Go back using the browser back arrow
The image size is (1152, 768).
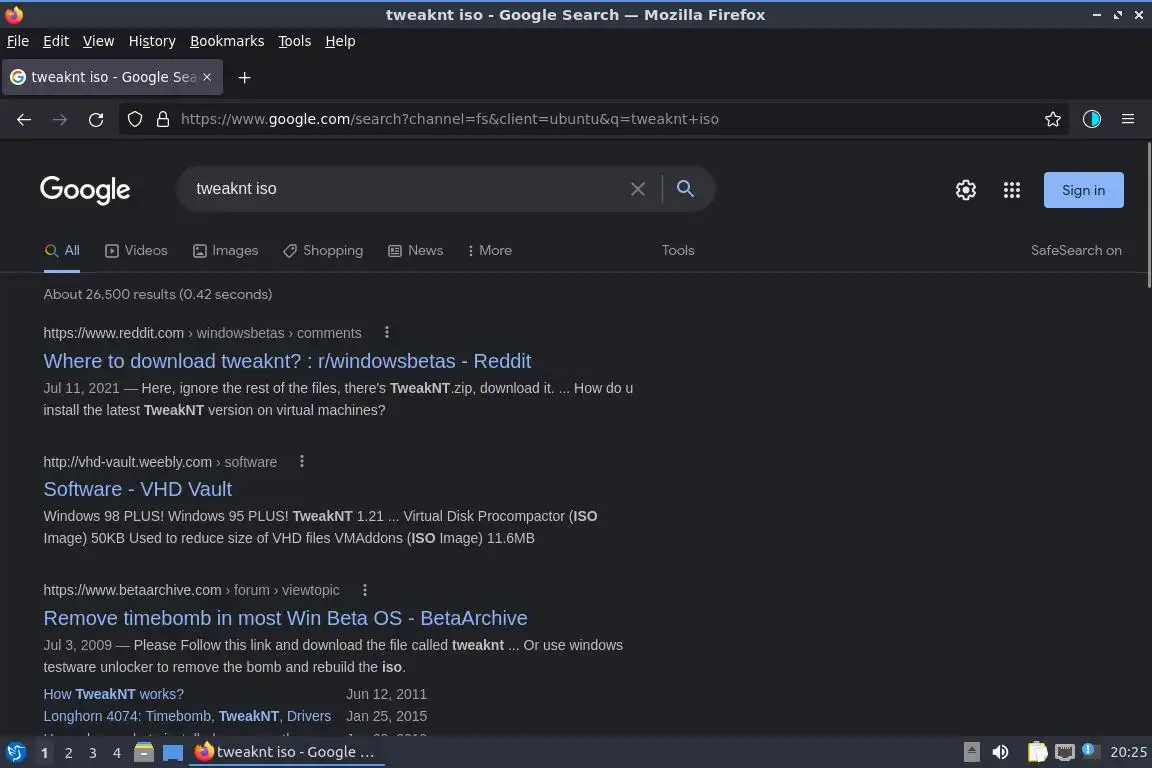24,119
